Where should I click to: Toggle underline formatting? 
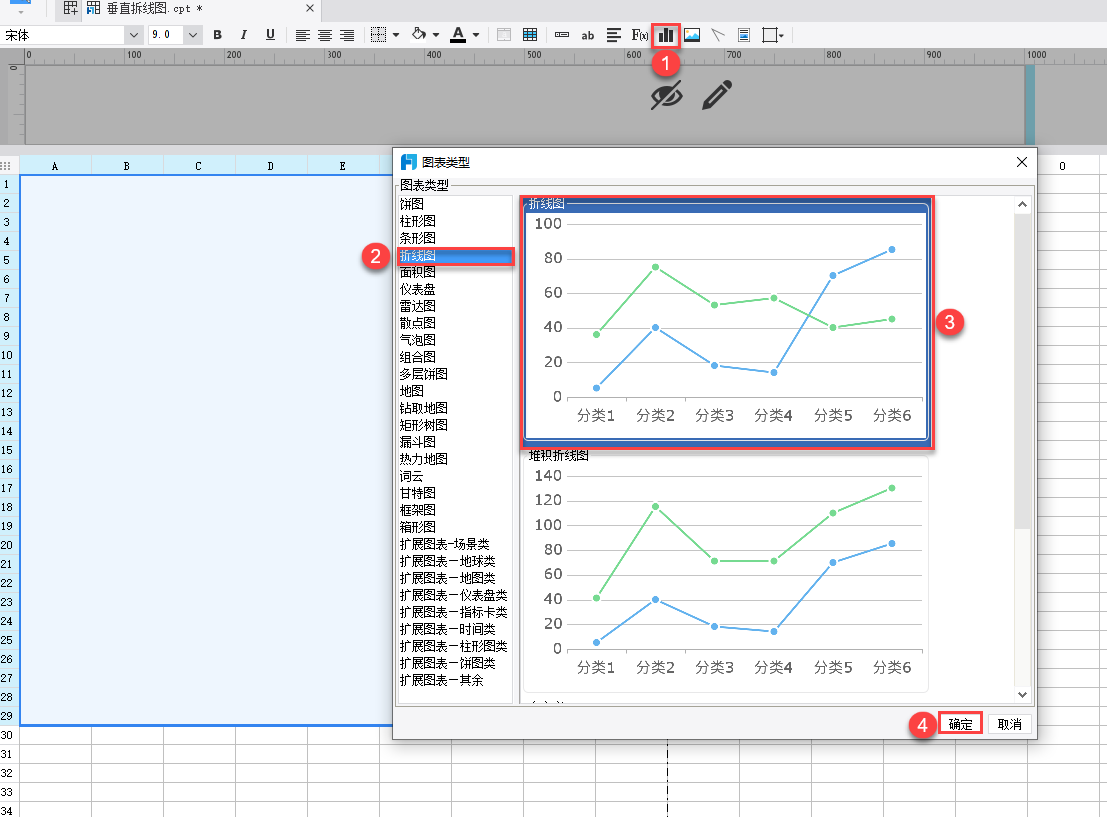270,35
